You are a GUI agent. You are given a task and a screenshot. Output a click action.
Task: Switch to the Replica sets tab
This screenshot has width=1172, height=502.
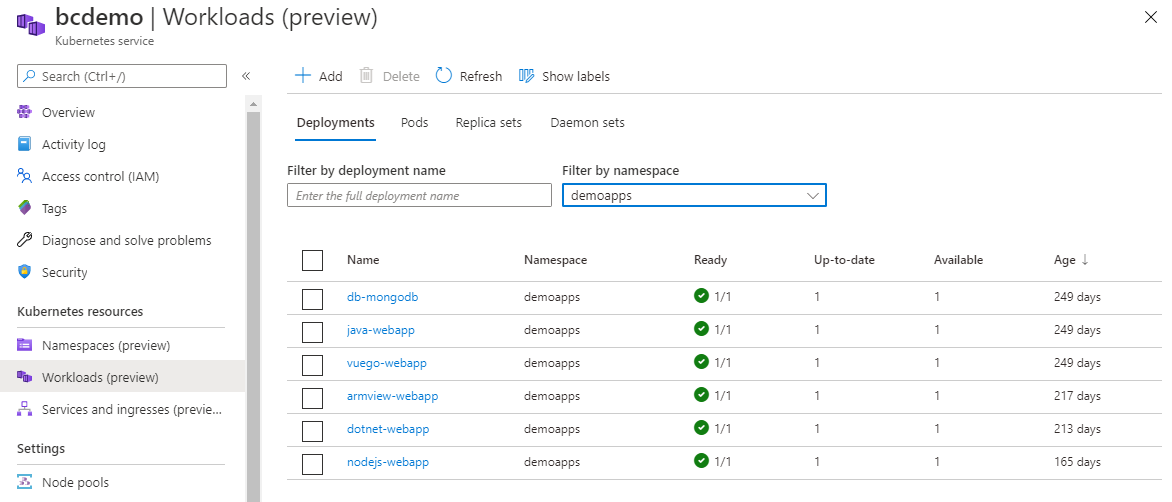pos(489,123)
